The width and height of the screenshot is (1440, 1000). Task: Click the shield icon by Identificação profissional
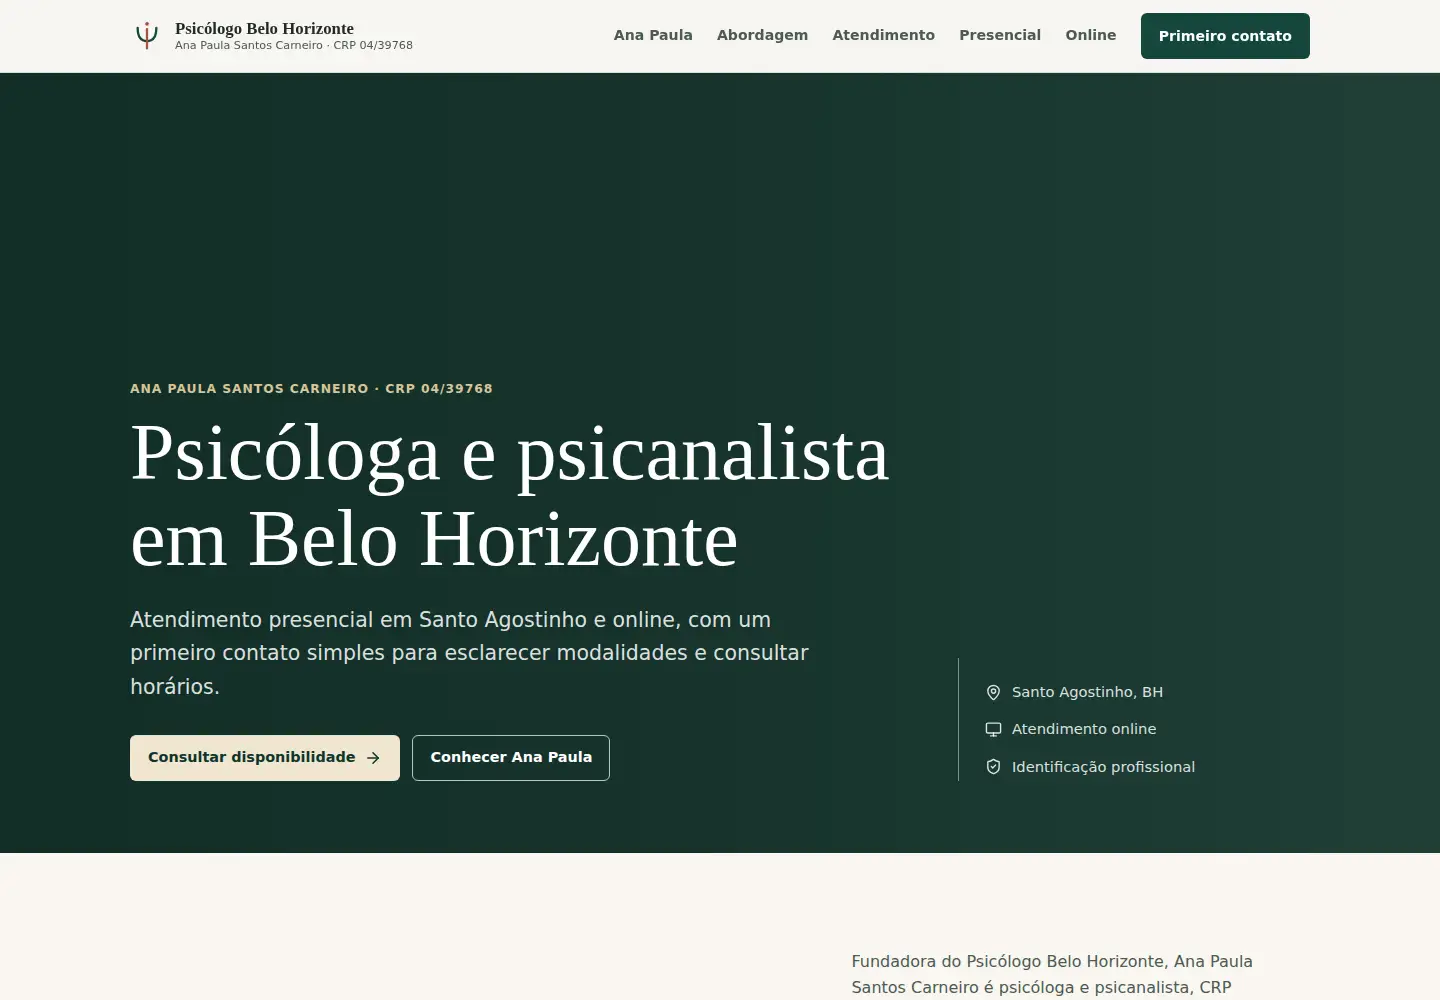993,767
